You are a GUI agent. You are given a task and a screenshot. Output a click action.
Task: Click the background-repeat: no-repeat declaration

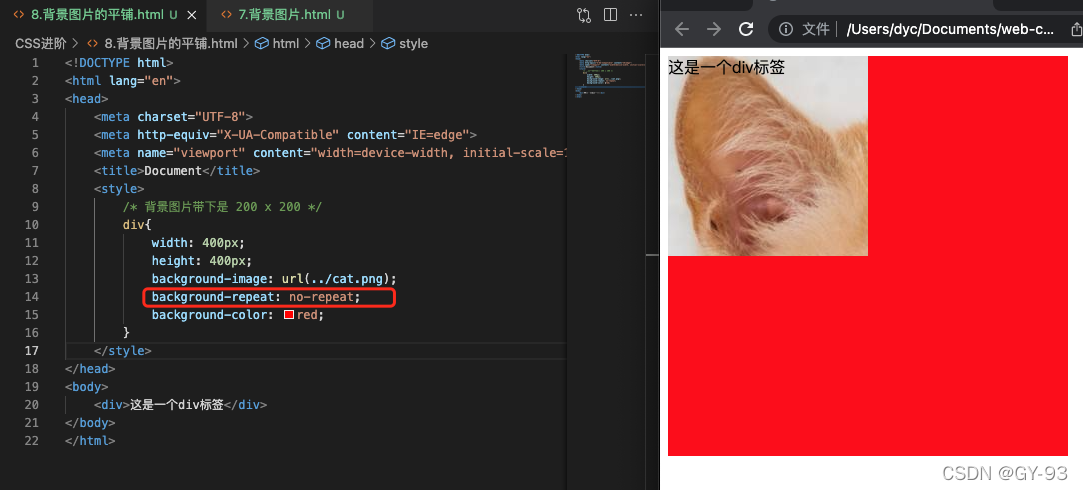pos(256,296)
